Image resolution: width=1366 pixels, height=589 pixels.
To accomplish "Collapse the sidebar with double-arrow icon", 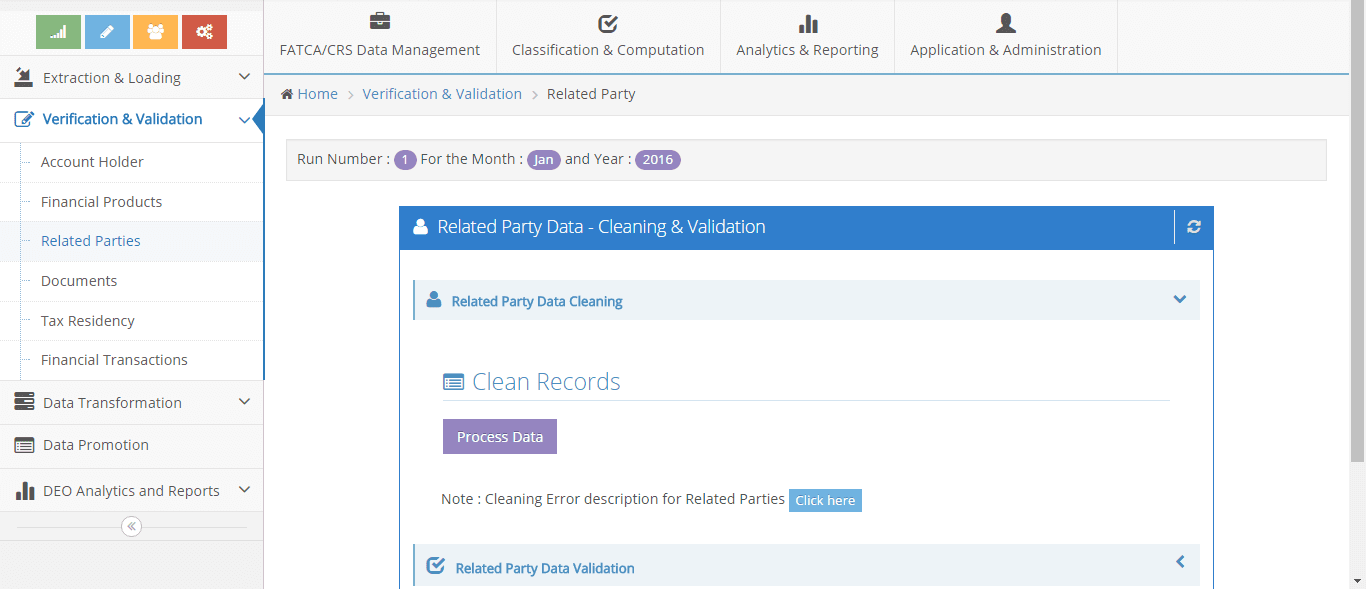I will coord(131,526).
